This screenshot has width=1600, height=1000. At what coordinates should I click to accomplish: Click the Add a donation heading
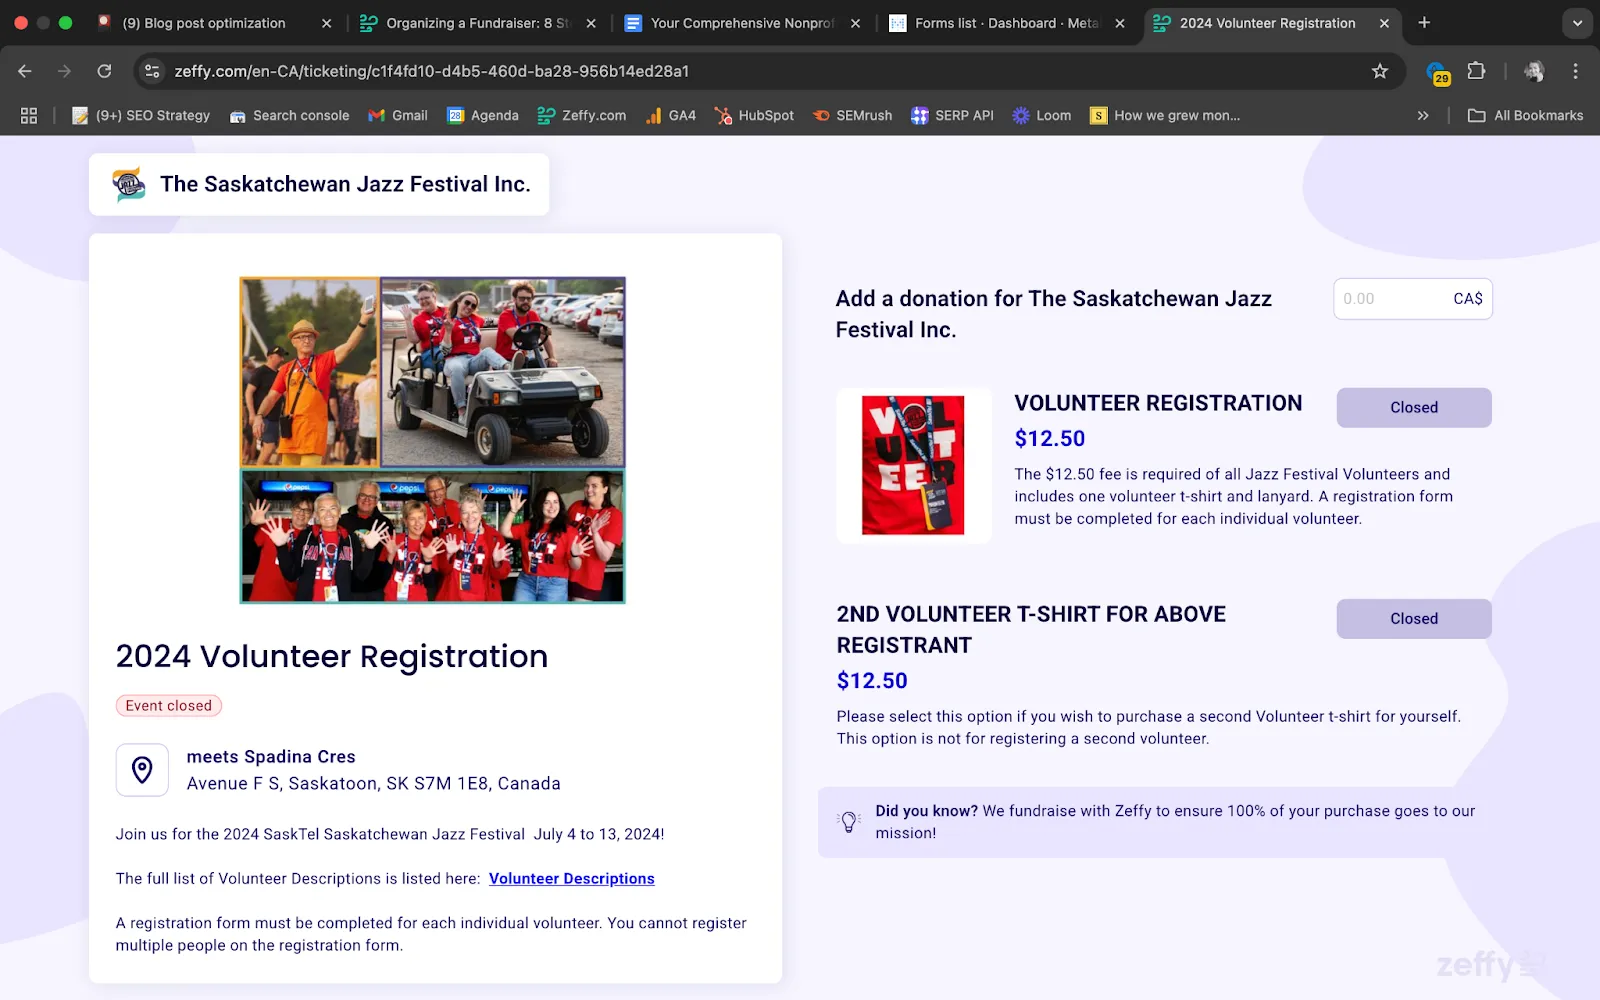click(x=1054, y=314)
